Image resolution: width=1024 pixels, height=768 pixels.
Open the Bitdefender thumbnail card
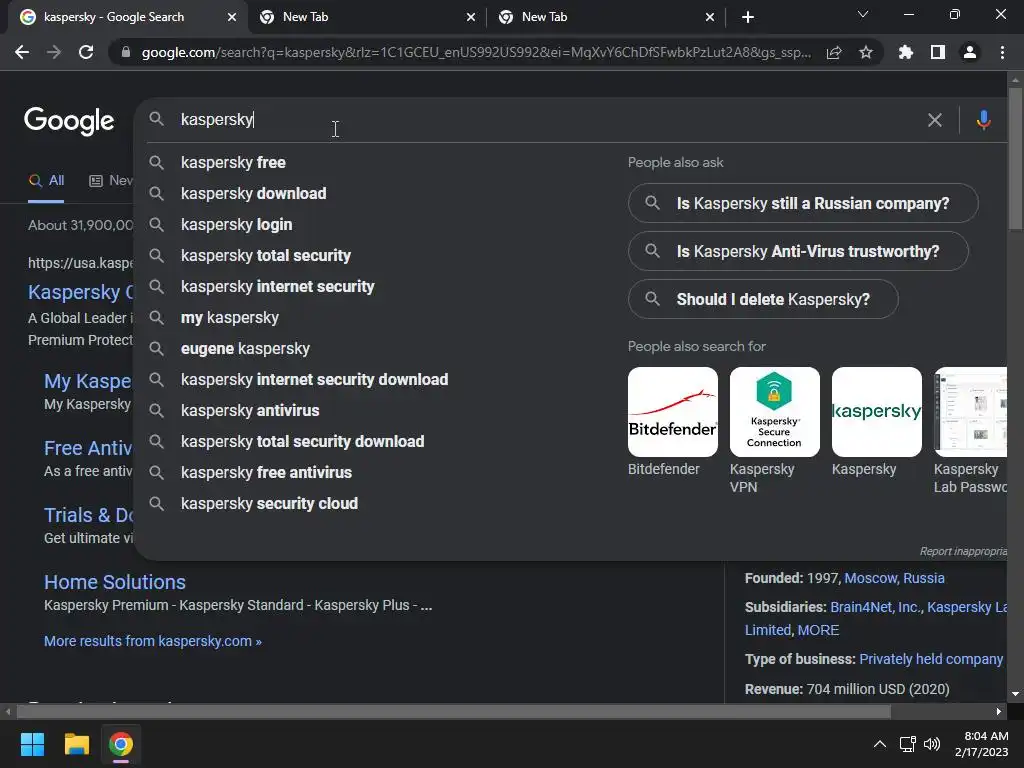coord(673,422)
